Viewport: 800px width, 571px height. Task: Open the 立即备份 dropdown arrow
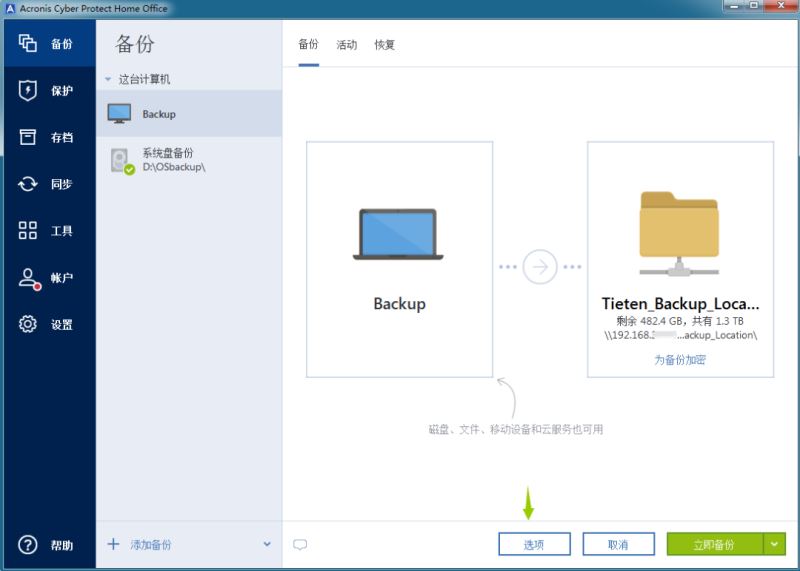[x=774, y=544]
